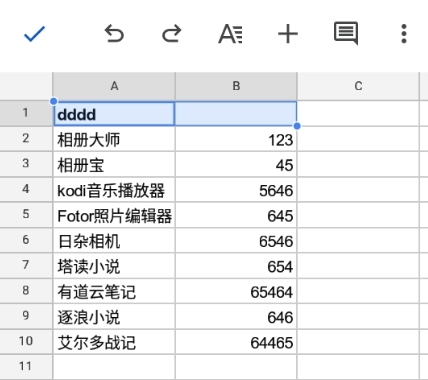428x380 pixels.
Task: Select cell with value 645
Action: click(236, 215)
